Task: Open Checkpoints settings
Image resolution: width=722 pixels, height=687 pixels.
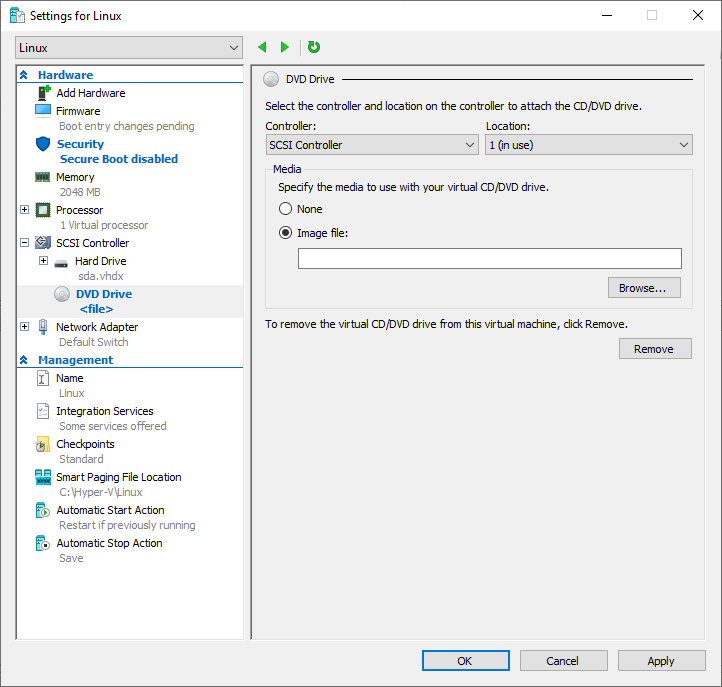Action: pyautogui.click(x=85, y=444)
